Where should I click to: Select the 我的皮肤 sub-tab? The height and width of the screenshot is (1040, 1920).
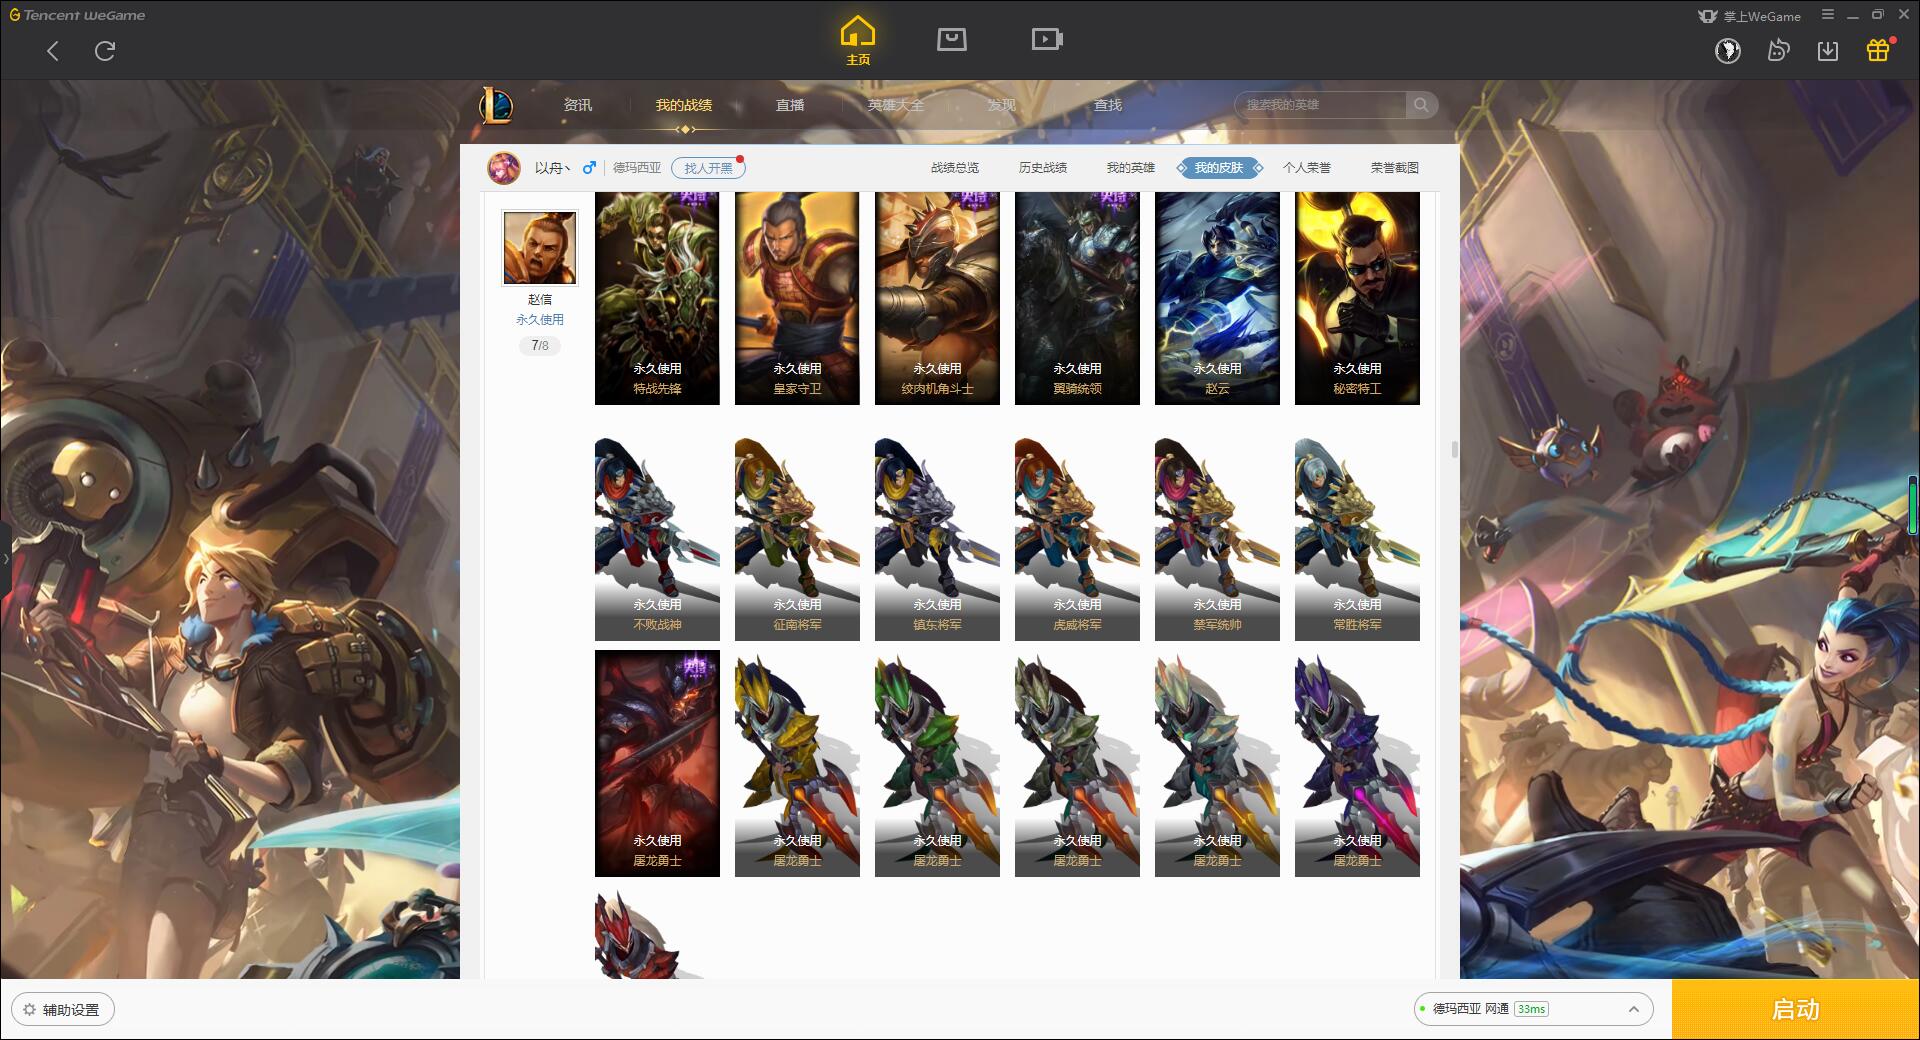pos(1219,168)
